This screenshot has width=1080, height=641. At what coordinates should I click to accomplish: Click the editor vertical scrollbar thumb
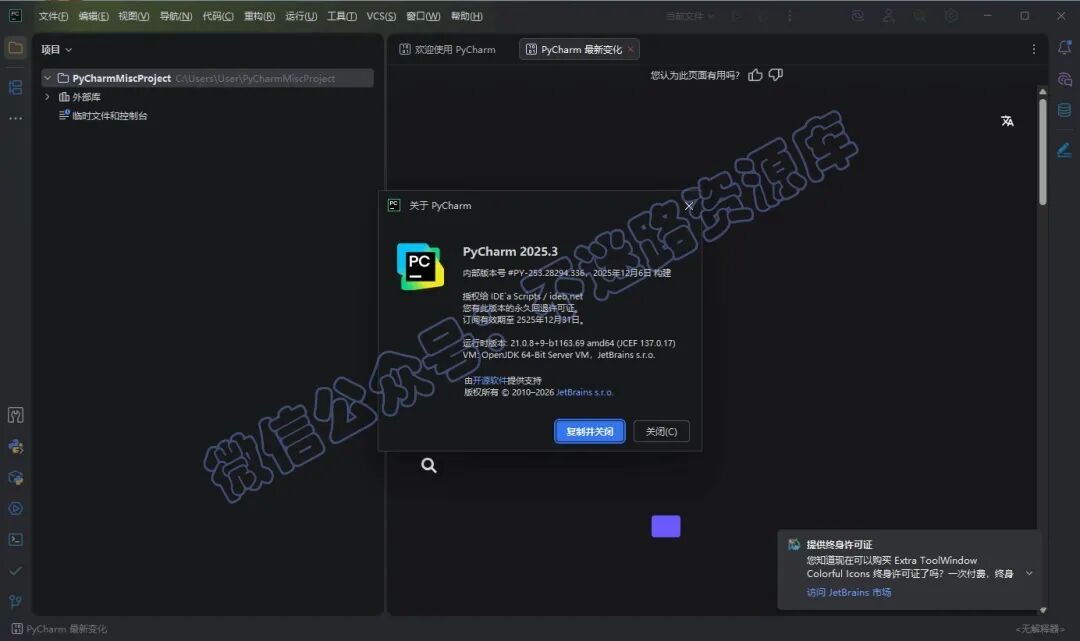1042,151
